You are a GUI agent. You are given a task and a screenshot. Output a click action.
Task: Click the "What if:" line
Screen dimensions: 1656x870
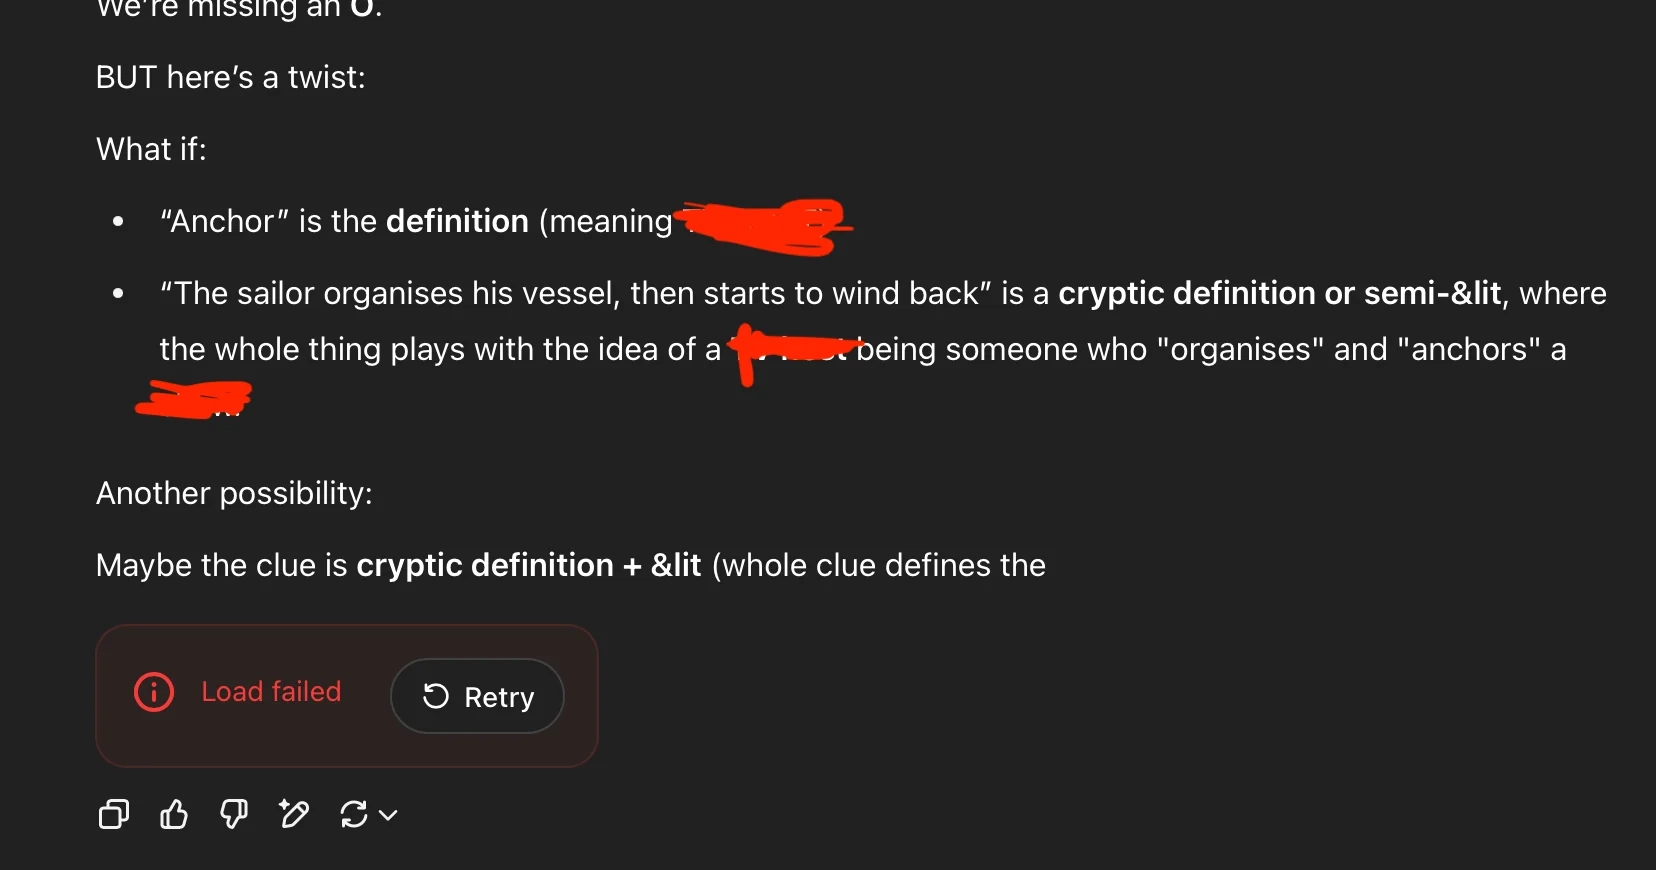(151, 150)
